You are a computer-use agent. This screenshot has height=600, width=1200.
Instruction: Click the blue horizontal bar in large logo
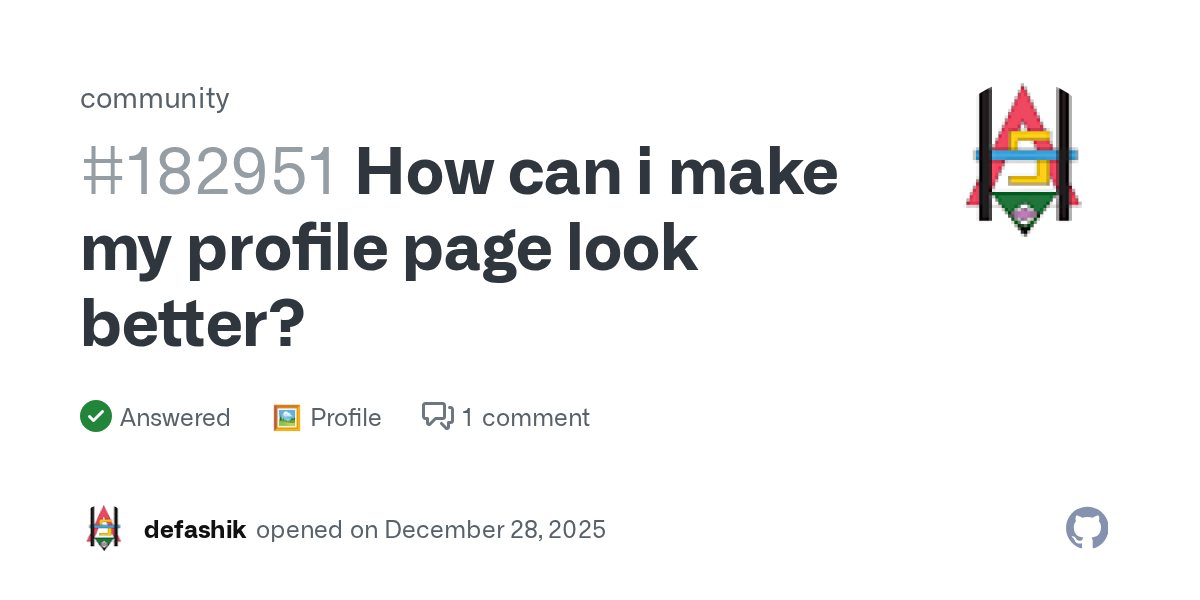[x=1024, y=155]
